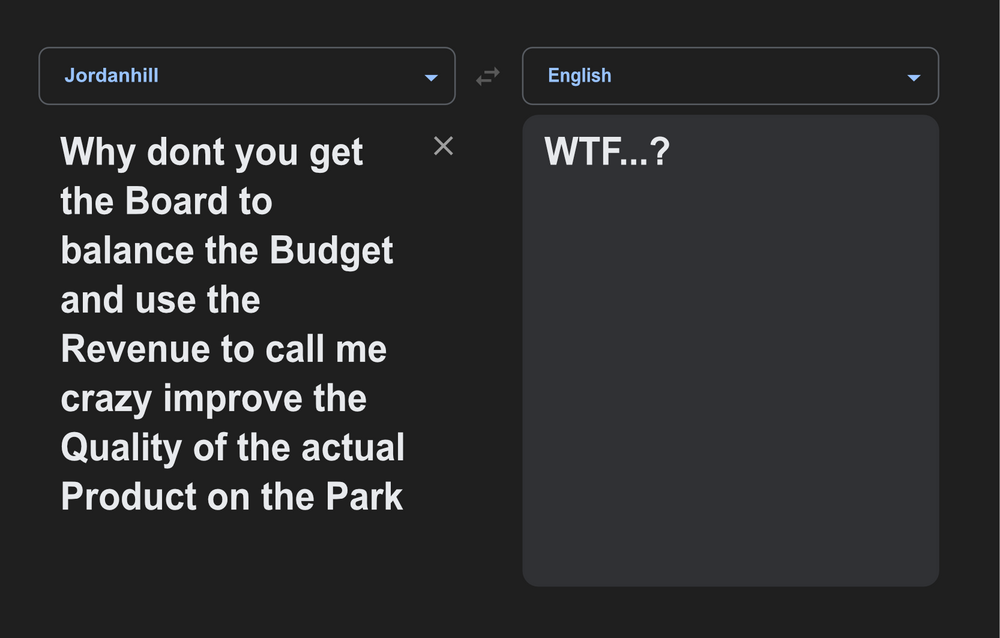Click the word "Board" in source text
The width and height of the screenshot is (1000, 638).
coord(177,202)
